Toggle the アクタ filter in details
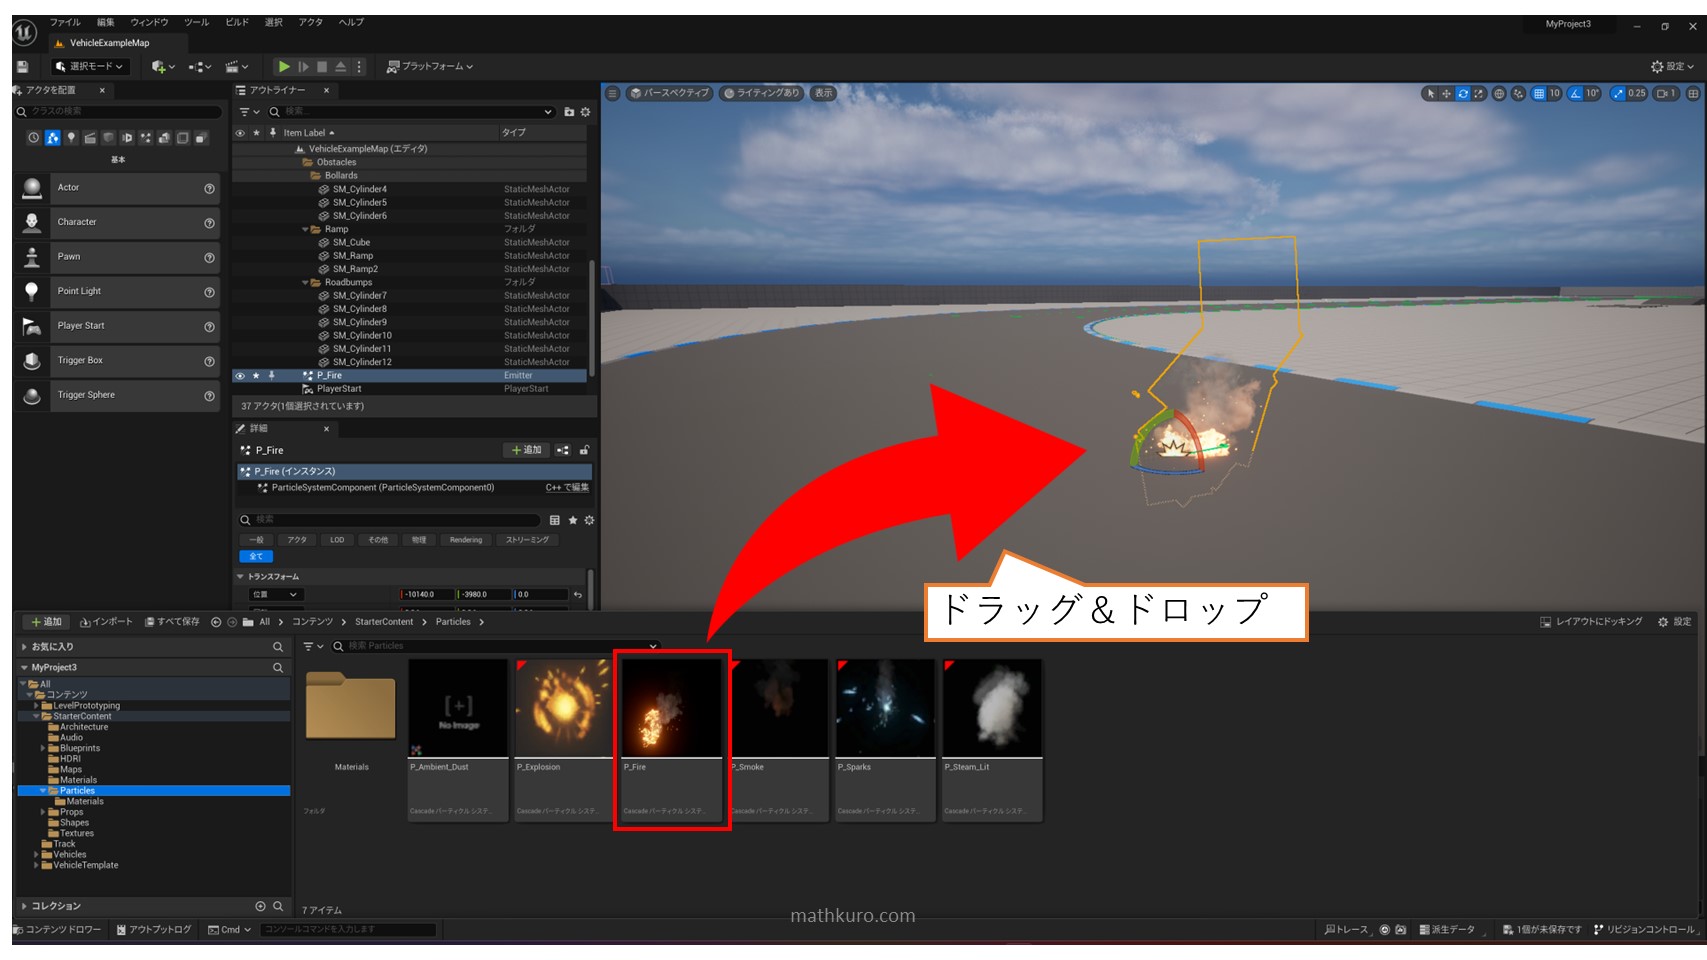The height and width of the screenshot is (960, 1707). click(x=297, y=540)
